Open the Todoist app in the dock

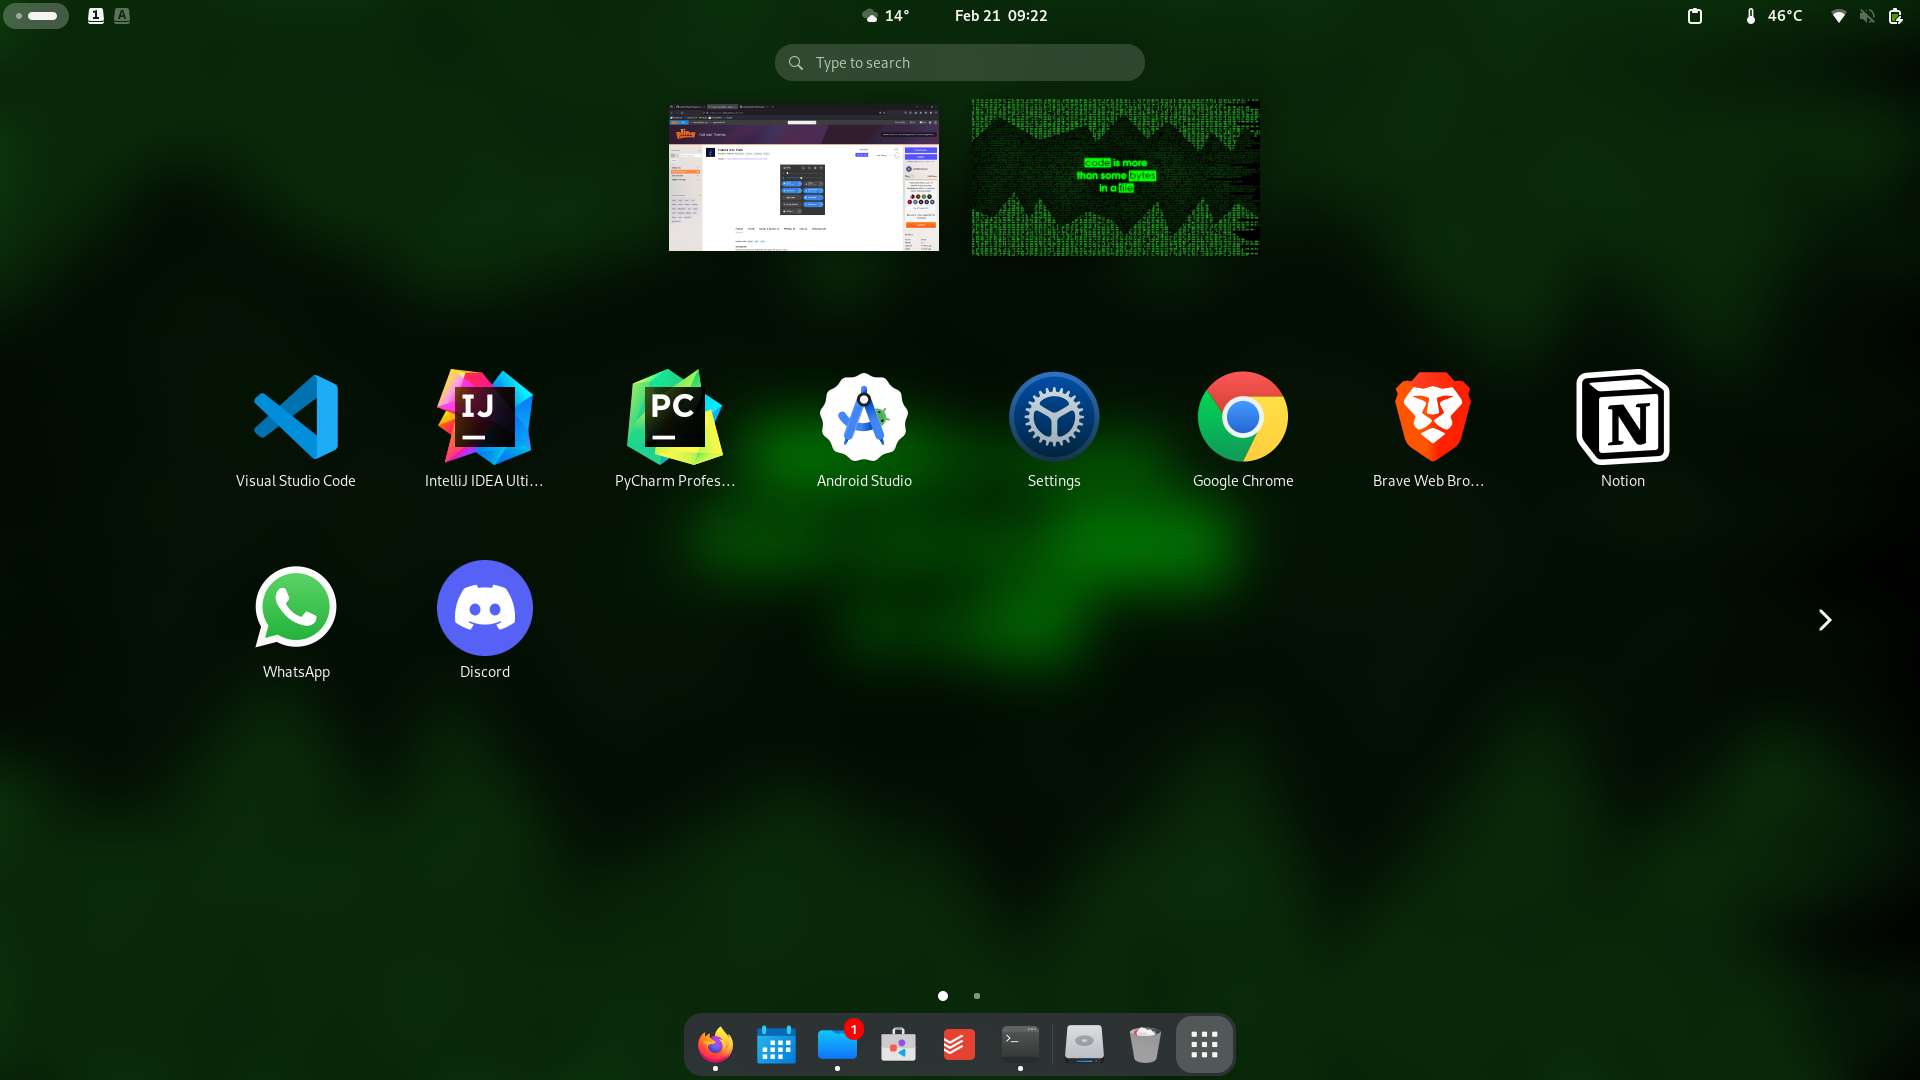tap(959, 1045)
